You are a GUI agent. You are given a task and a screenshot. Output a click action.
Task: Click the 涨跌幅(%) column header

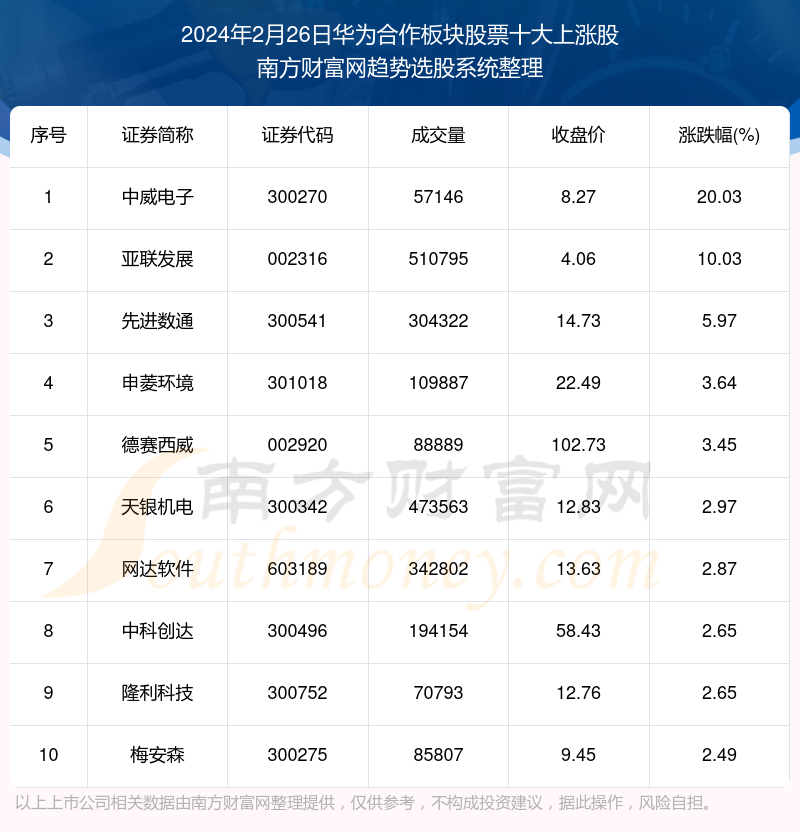[719, 135]
